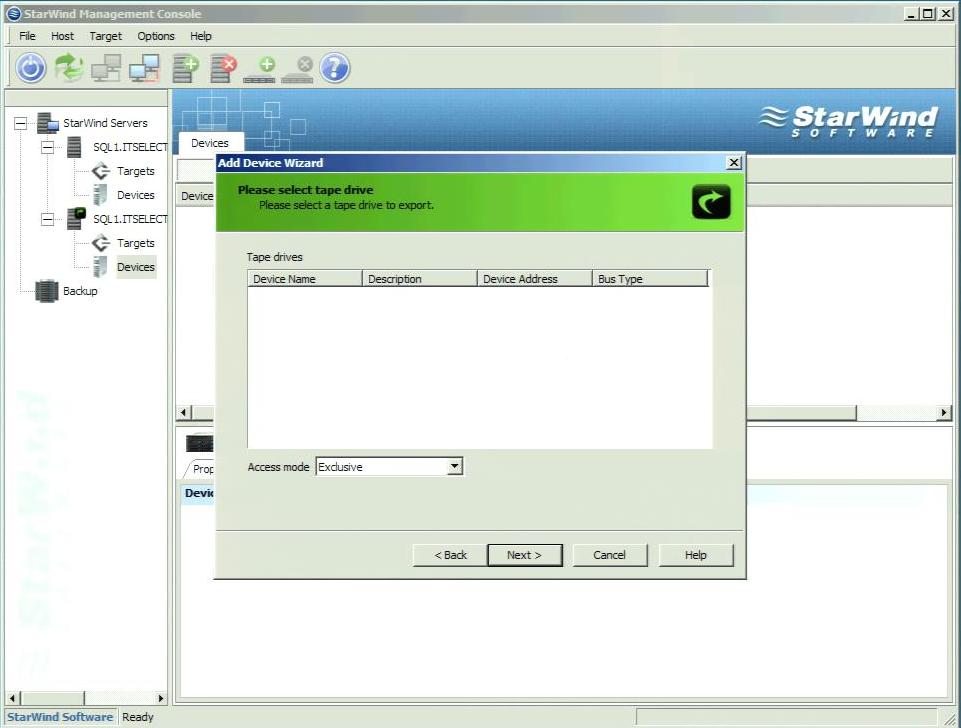Screen dimensions: 961x728
Task: Click the wizard's green arrow icon
Action: pyautogui.click(x=711, y=202)
